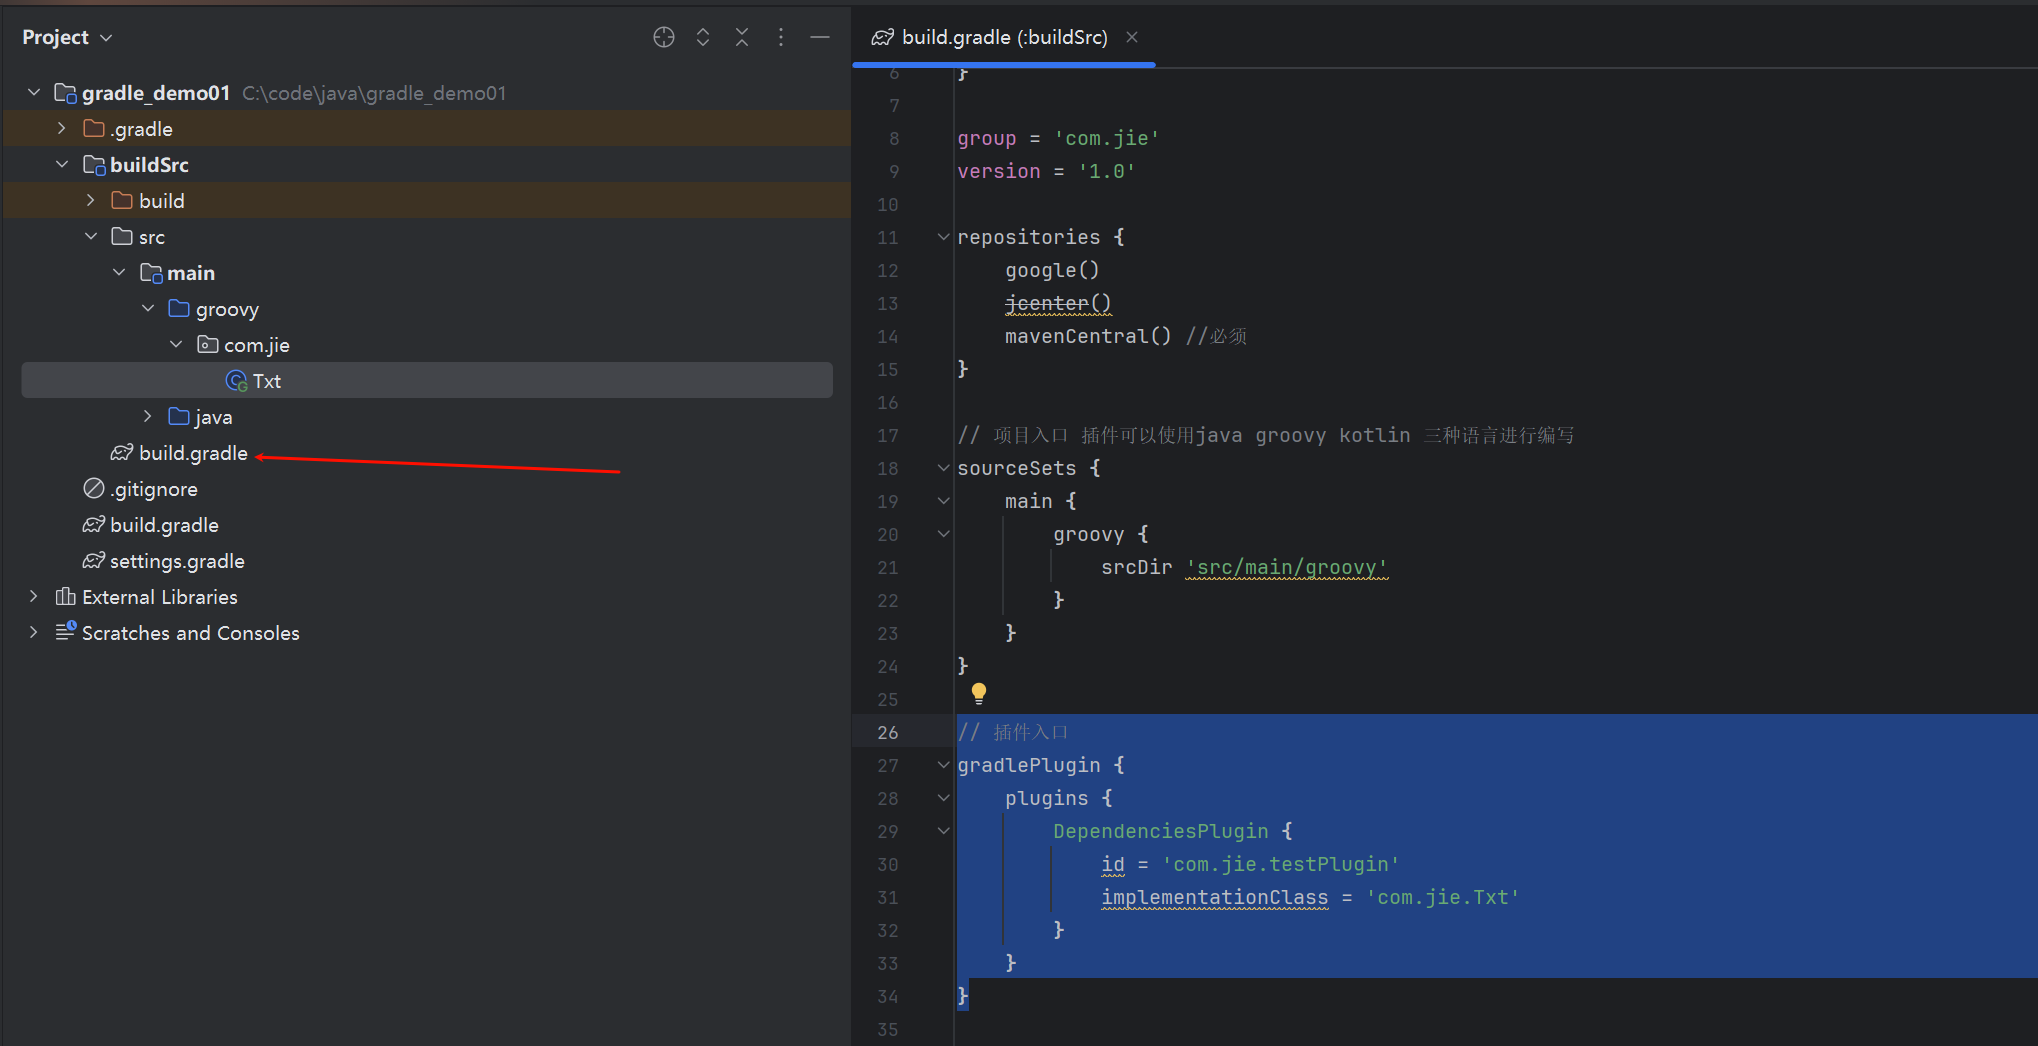
Task: Click the .gitignore file icon
Action: click(x=94, y=489)
